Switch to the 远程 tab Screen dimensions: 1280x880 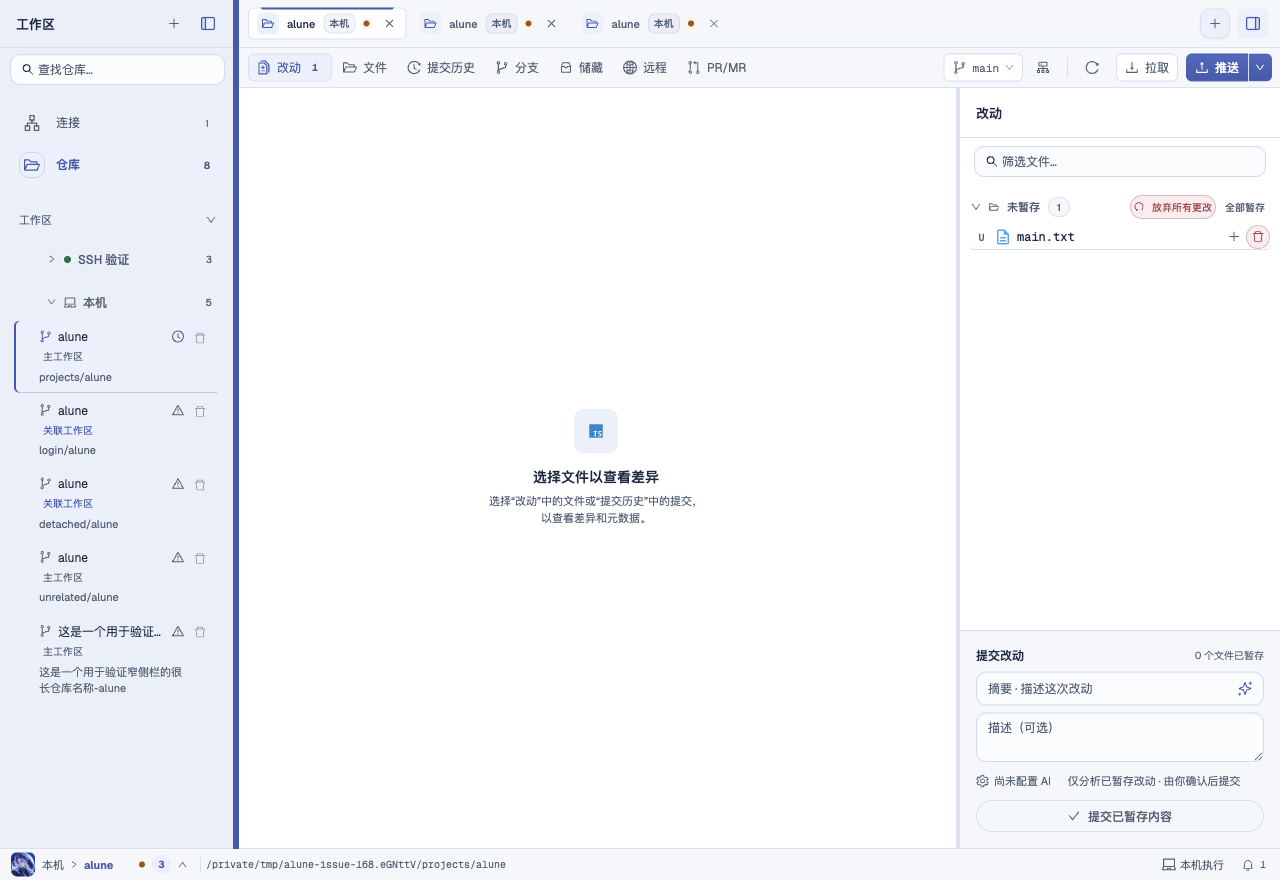tap(645, 68)
